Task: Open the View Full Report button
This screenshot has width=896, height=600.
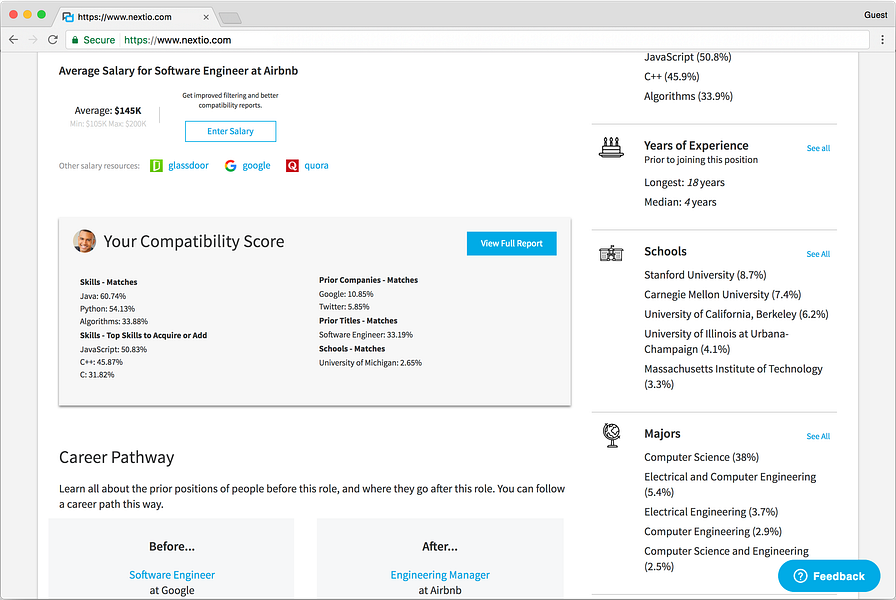Action: point(511,243)
